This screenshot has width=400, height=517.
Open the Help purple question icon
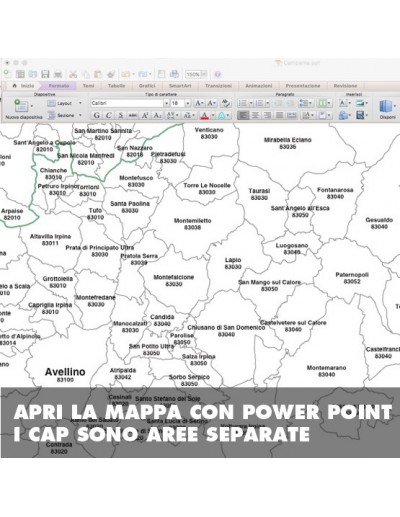click(218, 74)
